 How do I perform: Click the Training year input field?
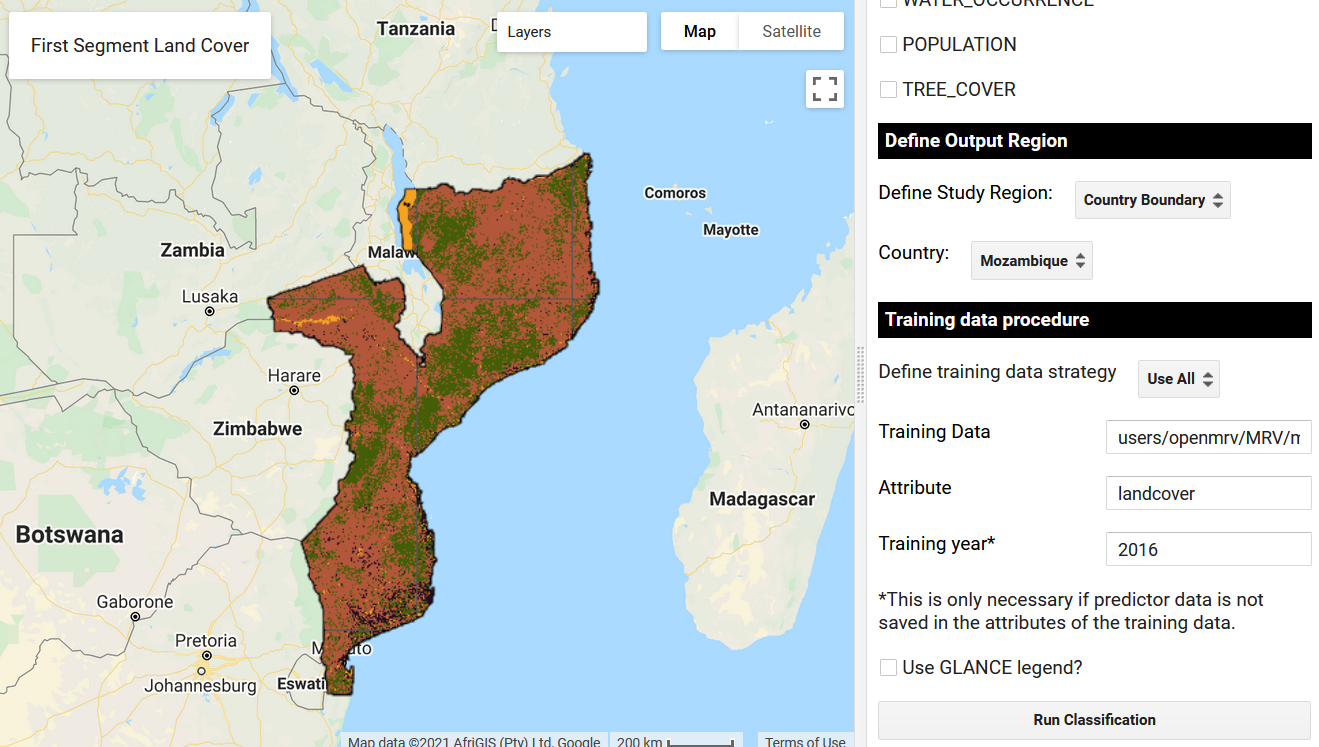(x=1208, y=549)
